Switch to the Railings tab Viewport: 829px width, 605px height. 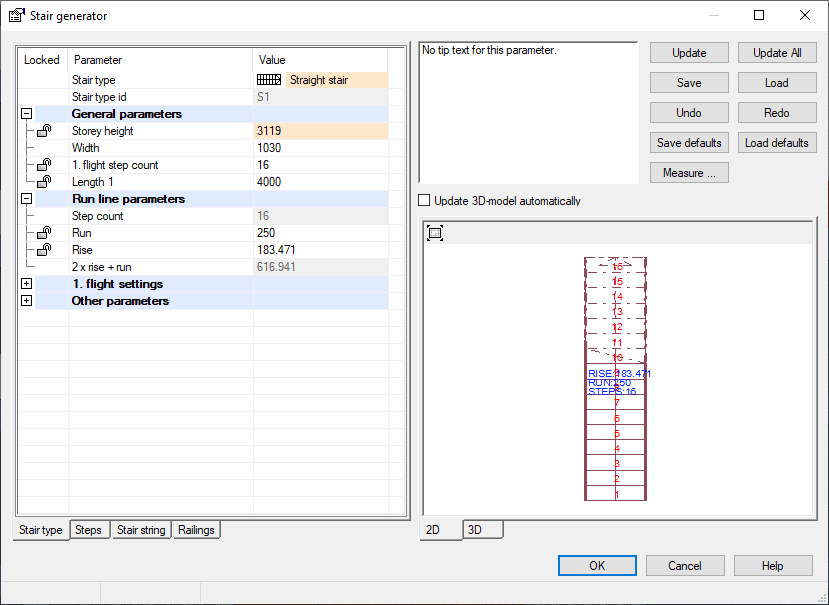pos(196,530)
